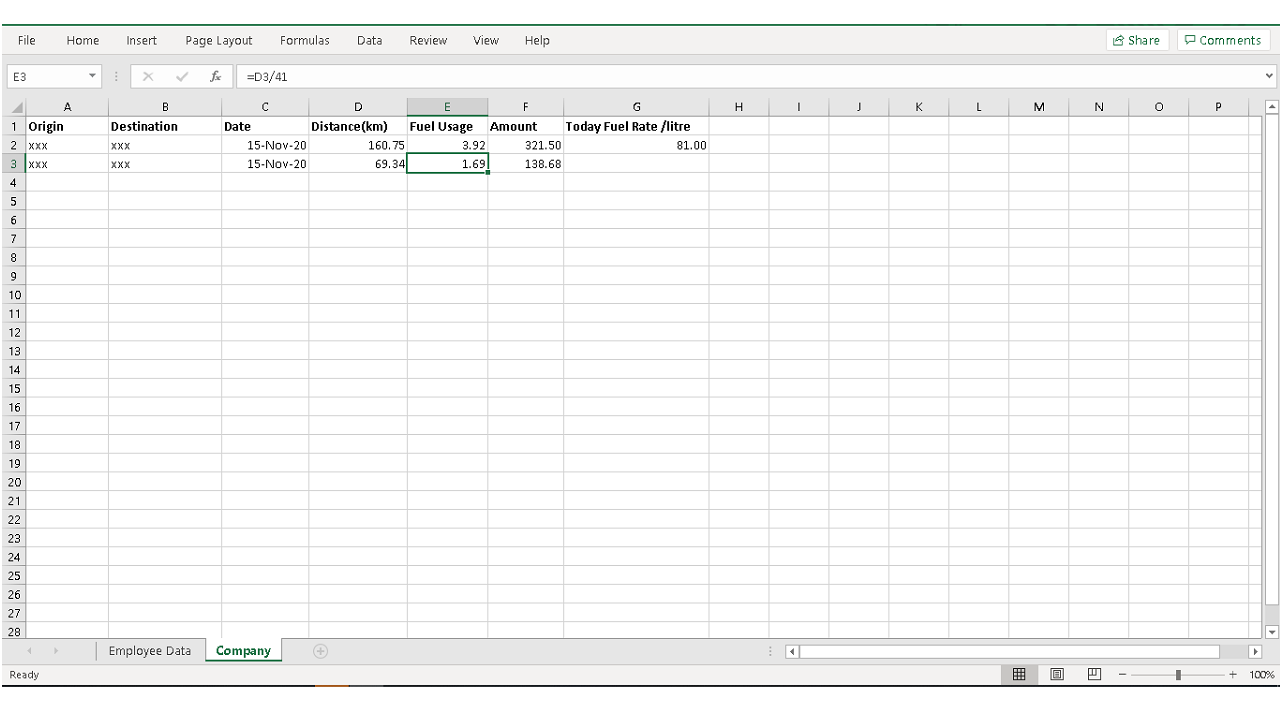Select the "Destination" header cell
The width and height of the screenshot is (1280, 720).
tap(165, 126)
